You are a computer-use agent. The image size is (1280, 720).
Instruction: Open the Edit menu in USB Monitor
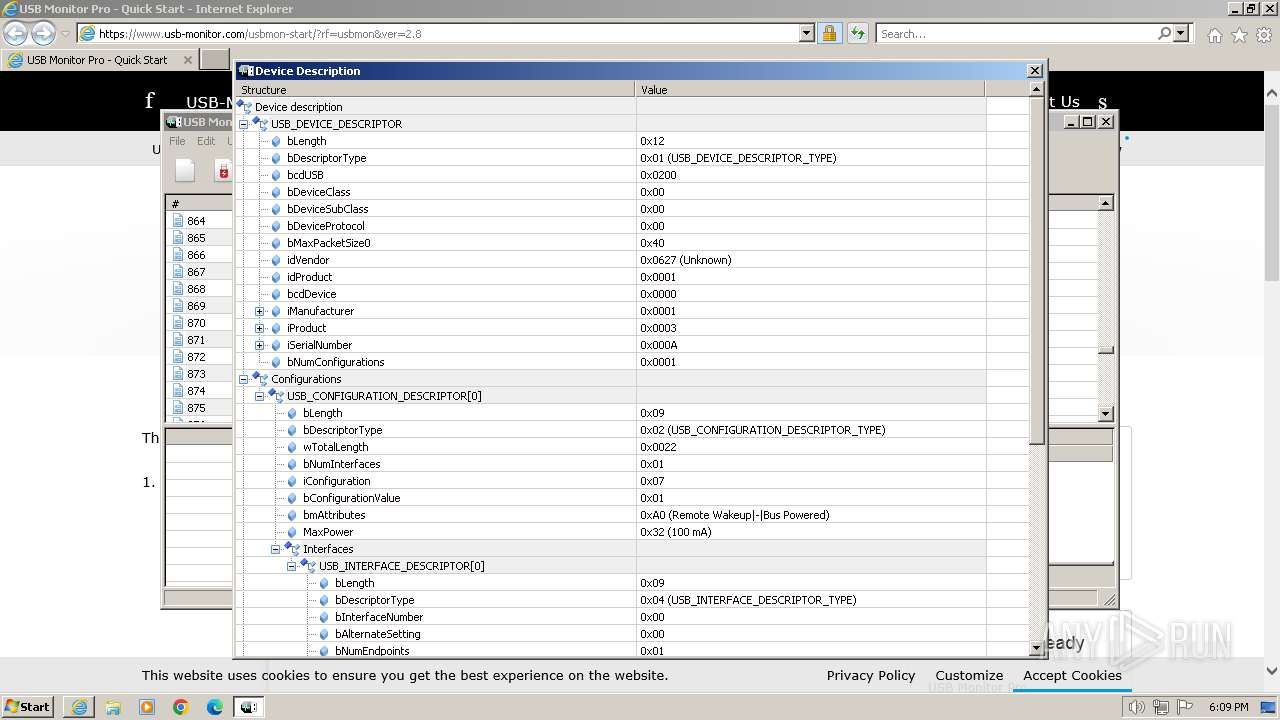point(206,141)
